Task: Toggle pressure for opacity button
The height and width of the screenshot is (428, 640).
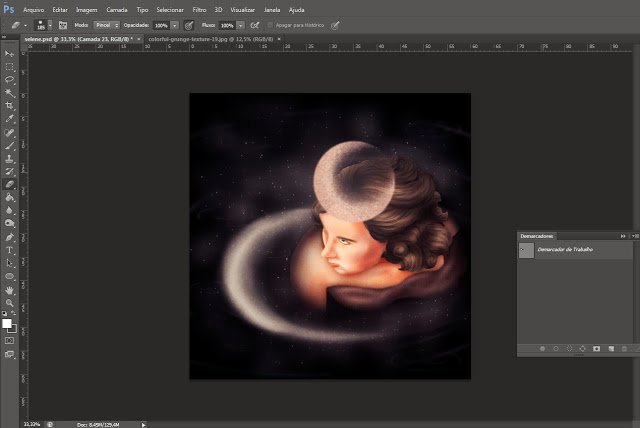Action: coord(189,25)
